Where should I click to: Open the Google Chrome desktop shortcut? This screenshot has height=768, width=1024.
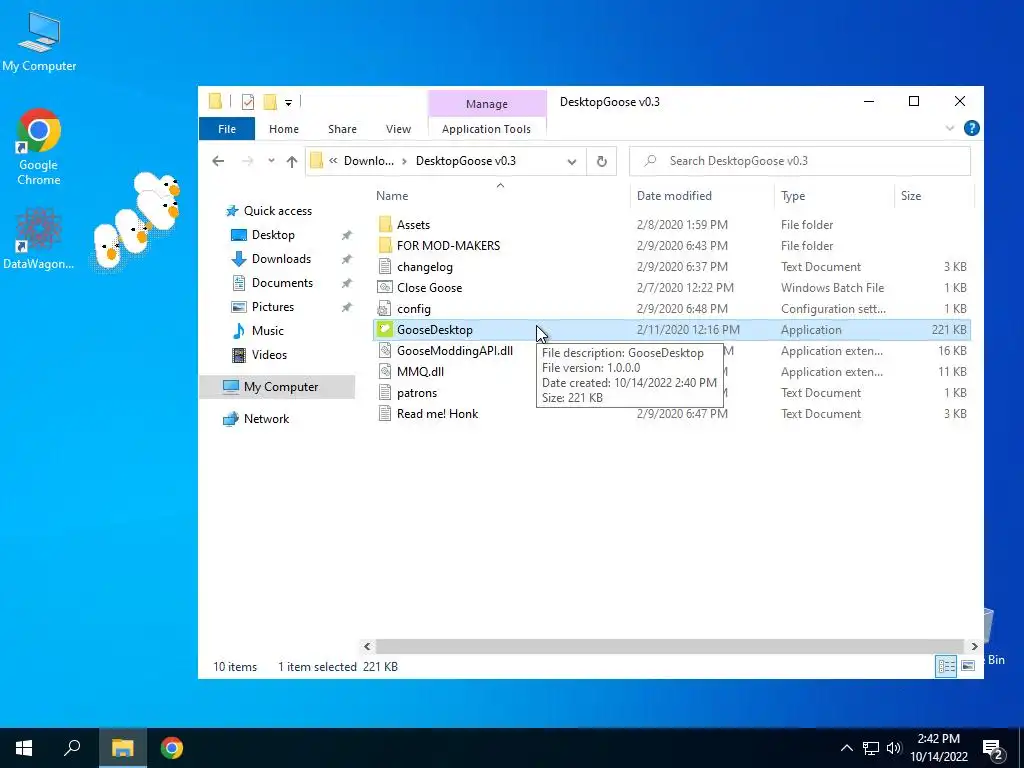coord(39,147)
